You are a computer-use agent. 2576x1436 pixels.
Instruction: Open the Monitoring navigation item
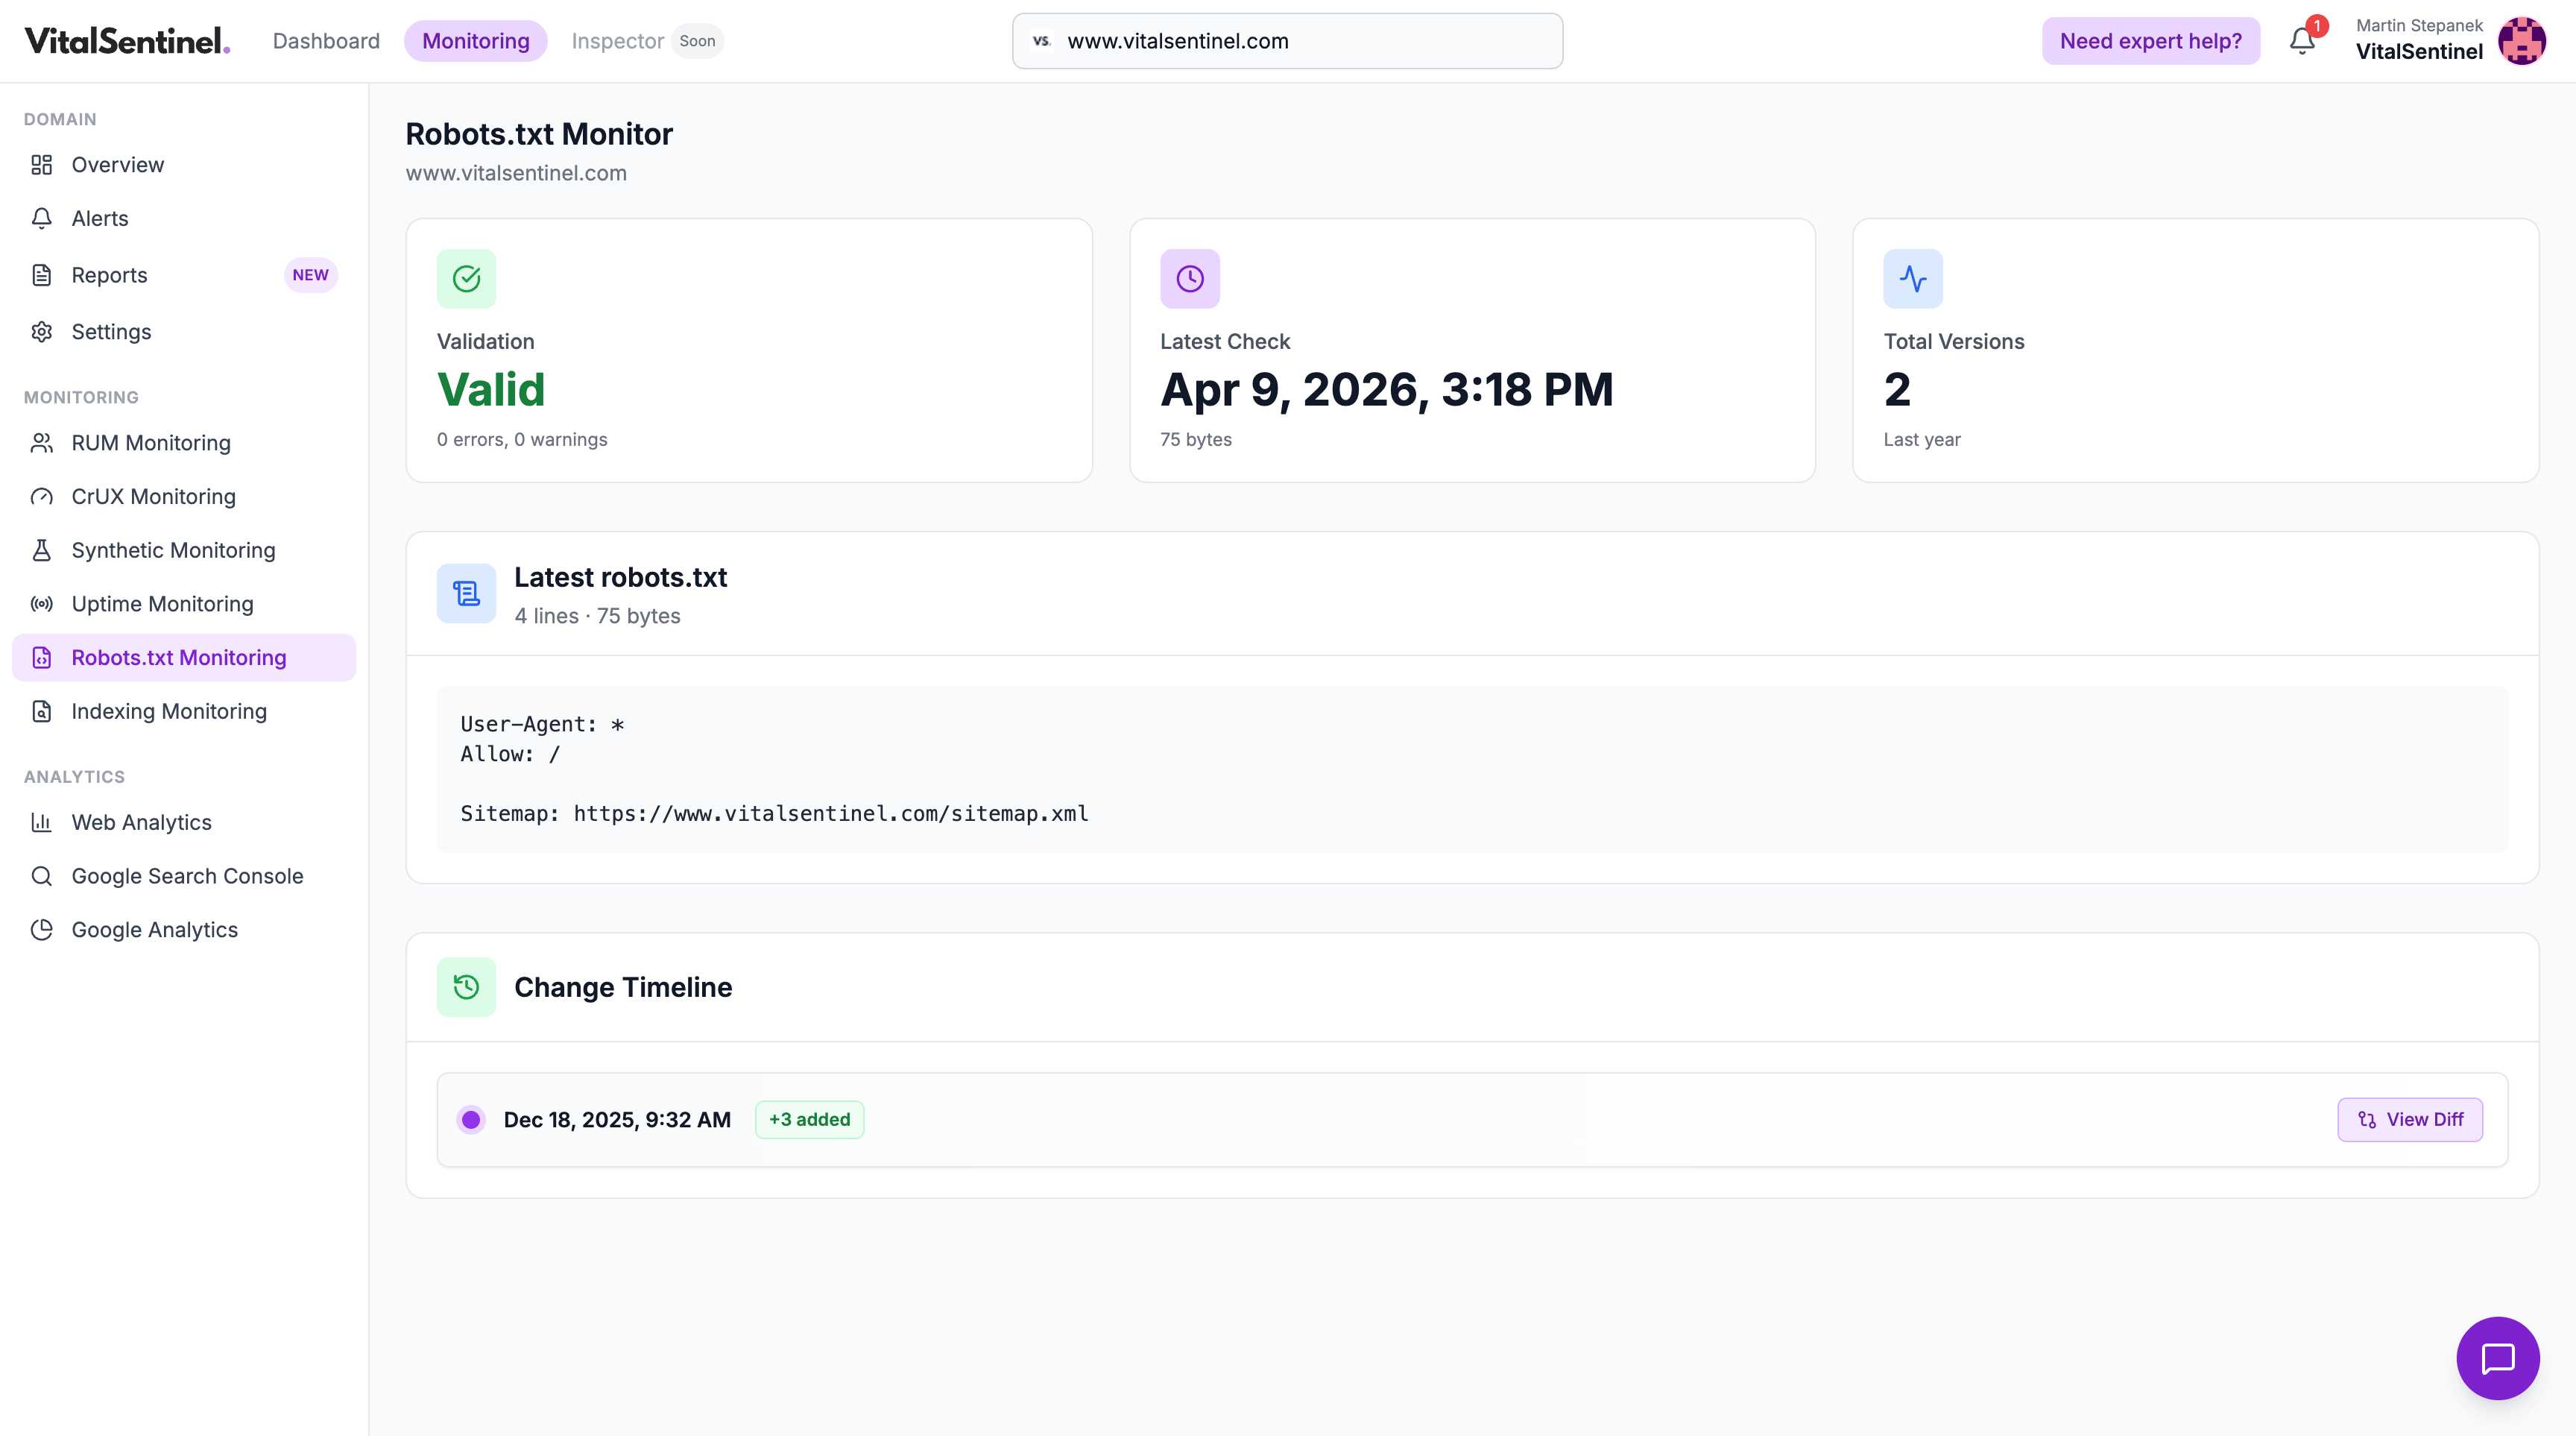pos(476,41)
